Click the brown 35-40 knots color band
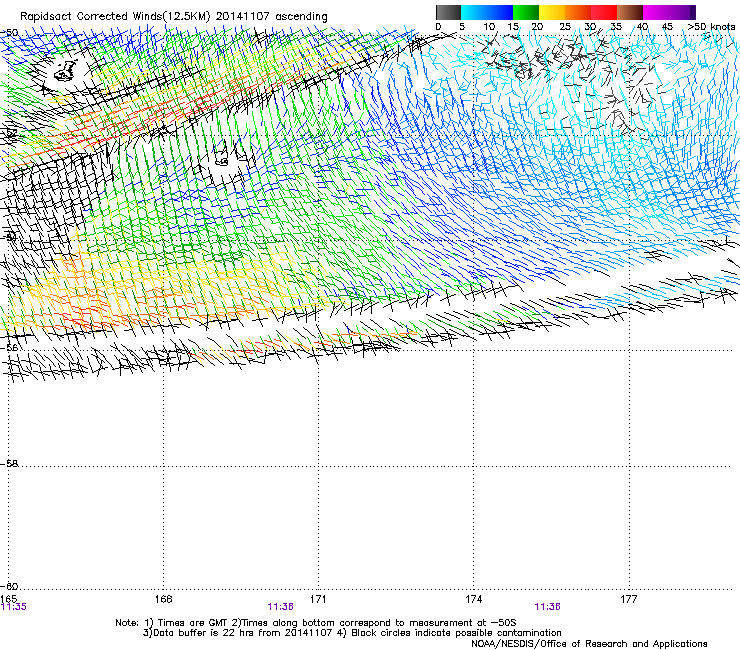740x650 pixels. 630,12
